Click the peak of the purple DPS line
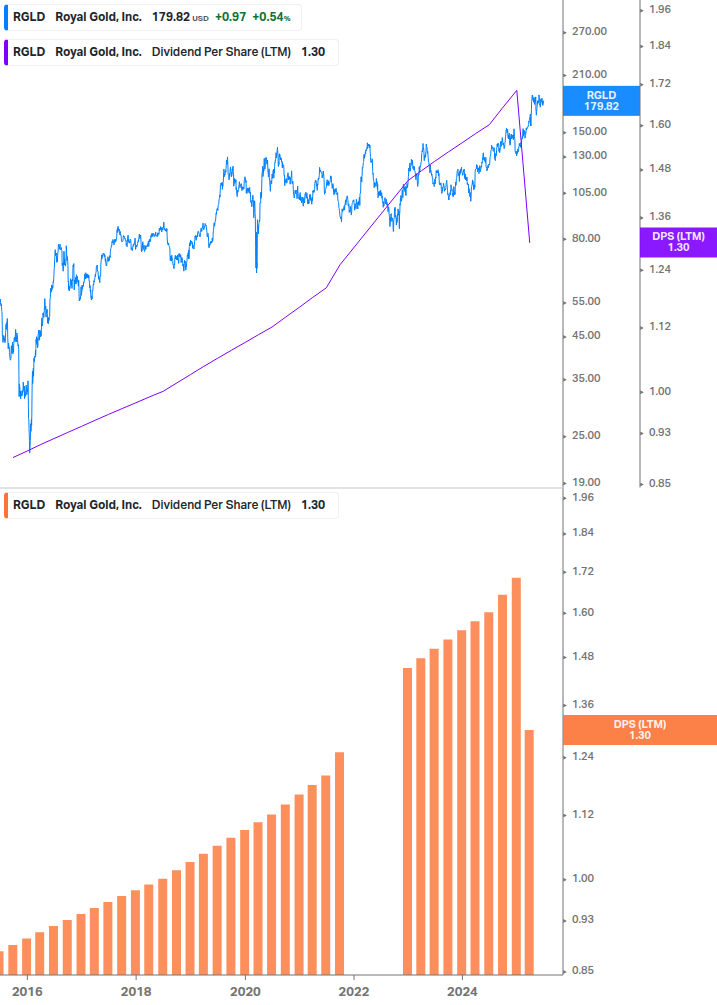717x1005 pixels. (516, 91)
